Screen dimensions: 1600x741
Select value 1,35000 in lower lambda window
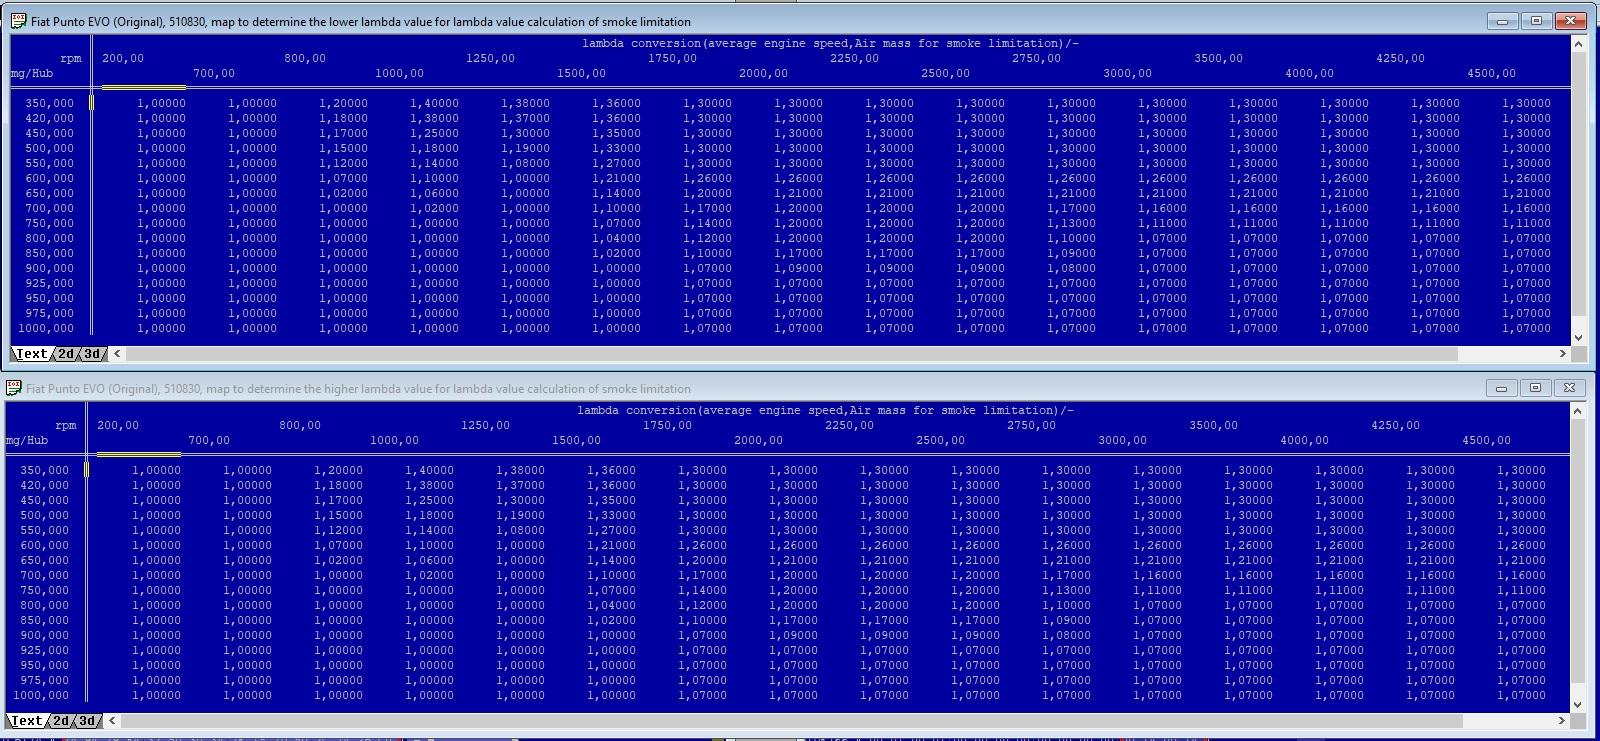pyautogui.click(x=617, y=133)
